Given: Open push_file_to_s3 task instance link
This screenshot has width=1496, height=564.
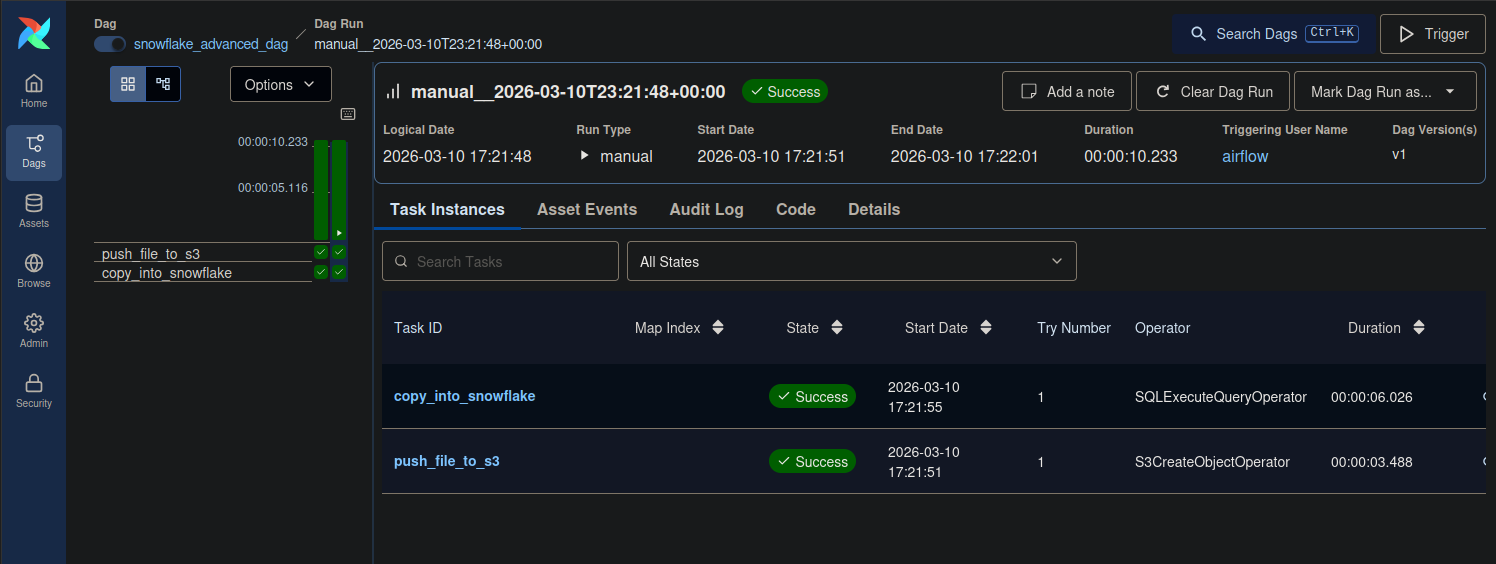Looking at the screenshot, I should coord(447,461).
